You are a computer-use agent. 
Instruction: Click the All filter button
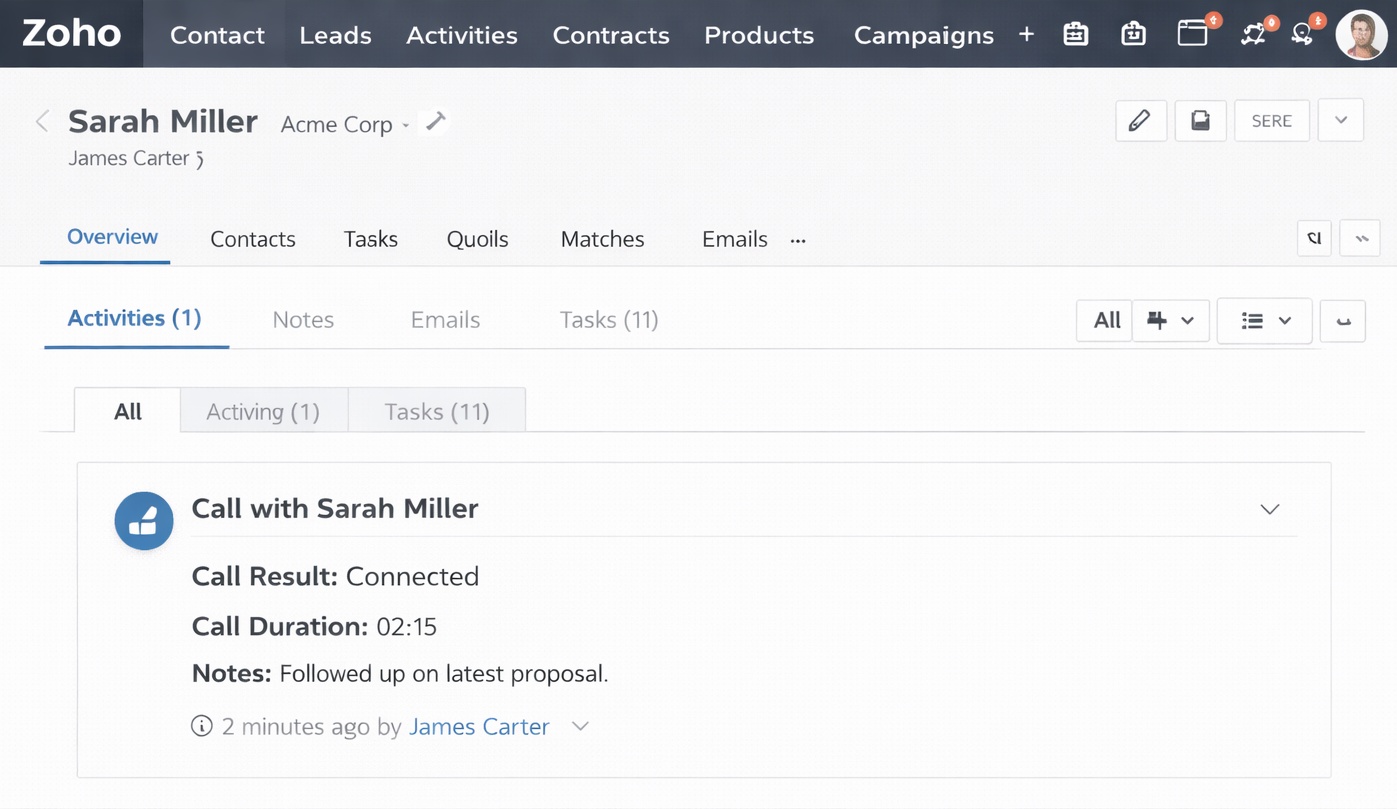click(1106, 321)
